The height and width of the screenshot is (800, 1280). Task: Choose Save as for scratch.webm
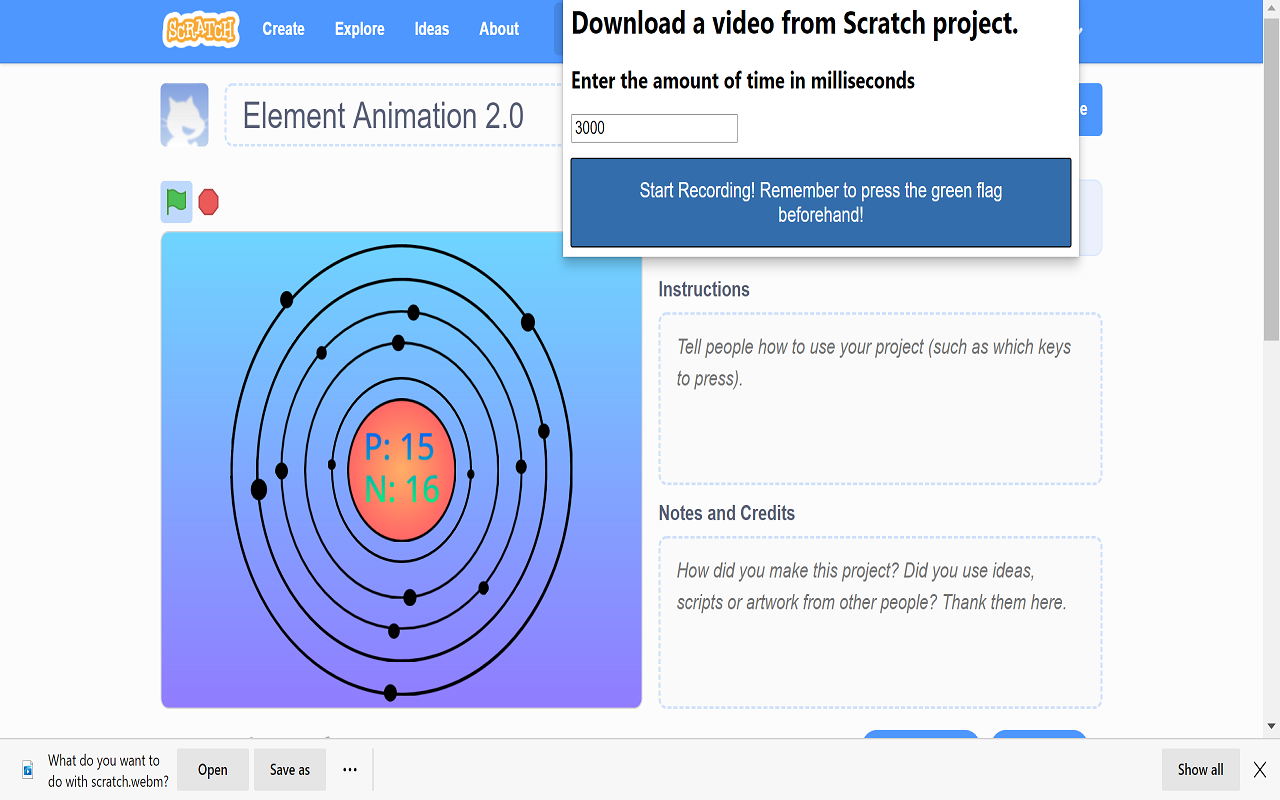click(x=290, y=770)
